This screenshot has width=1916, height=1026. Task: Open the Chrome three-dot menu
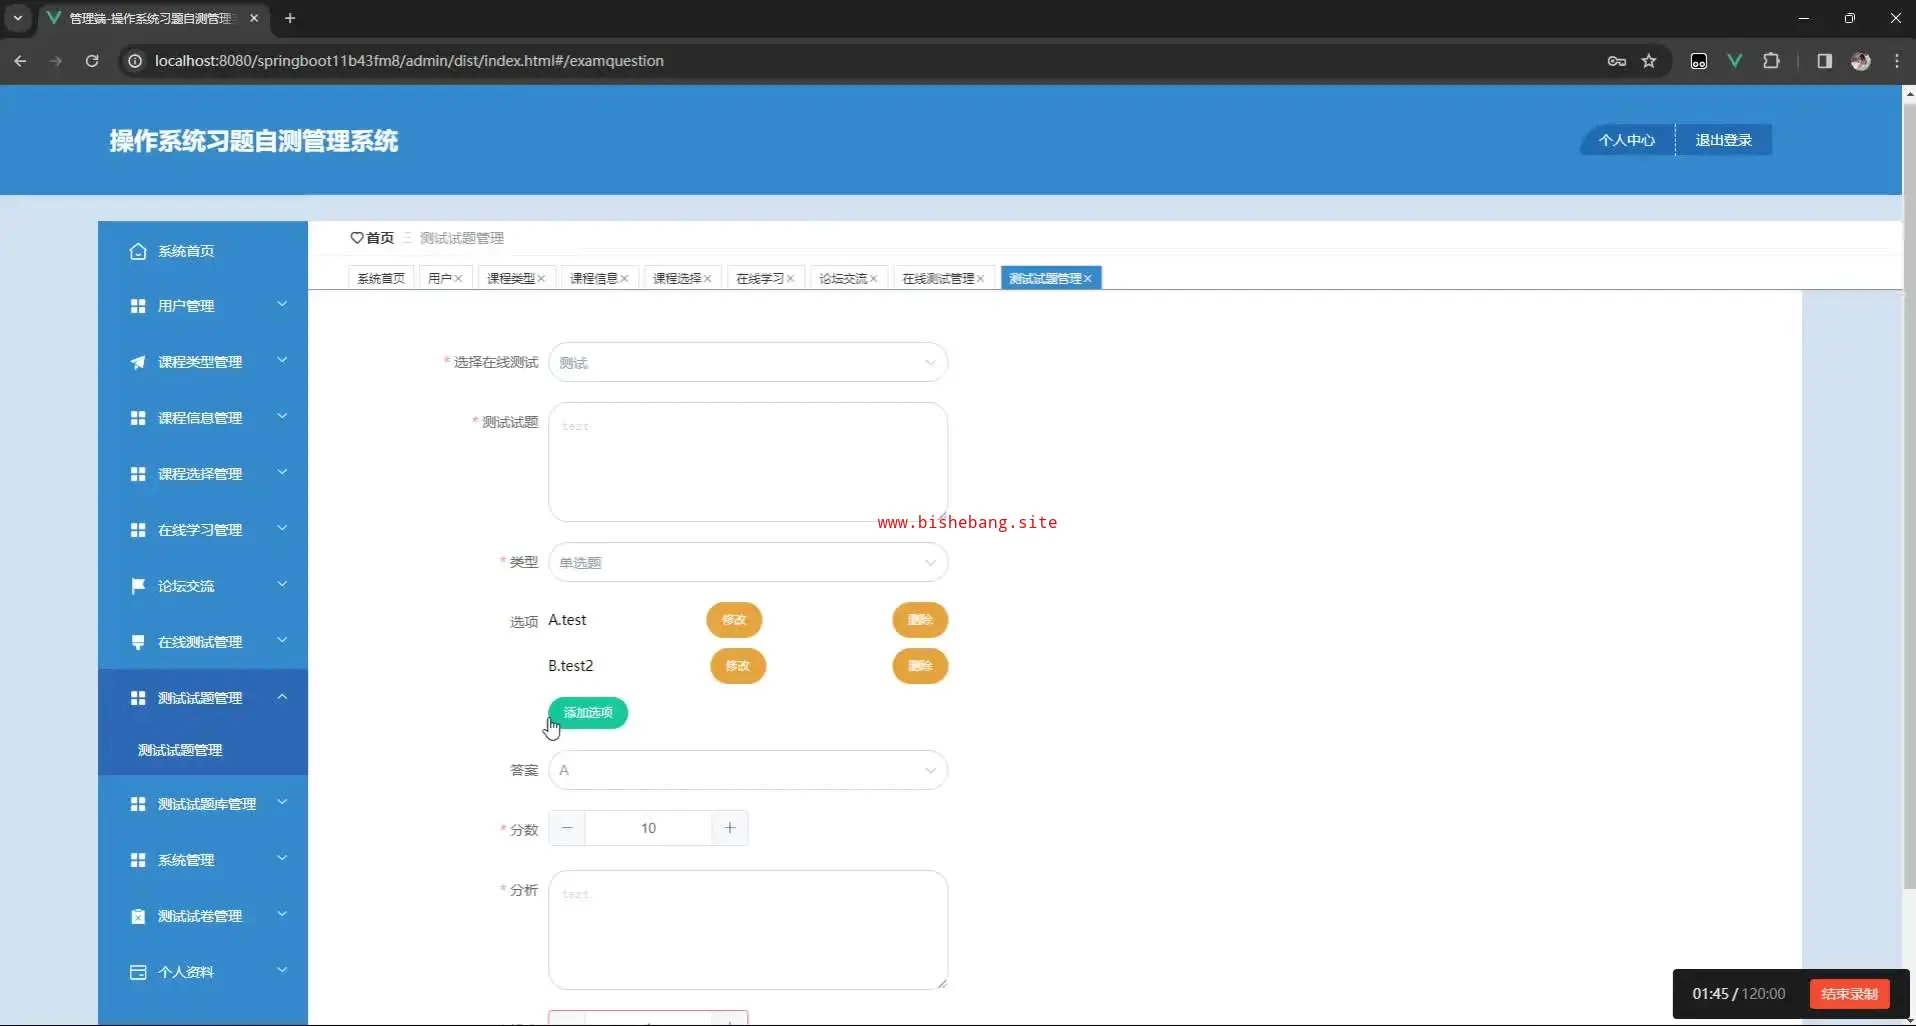[x=1897, y=61]
